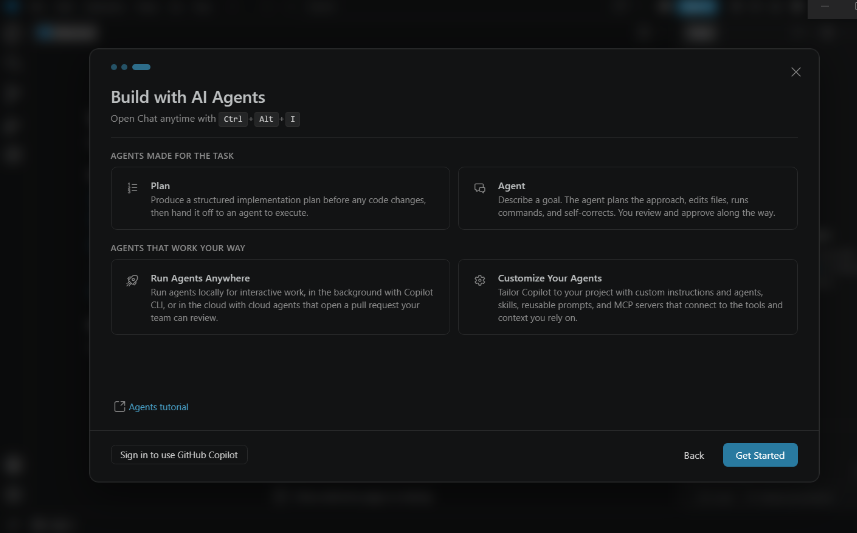This screenshot has height=533, width=857.
Task: Jump to the first onboarding step dot
Action: (114, 67)
